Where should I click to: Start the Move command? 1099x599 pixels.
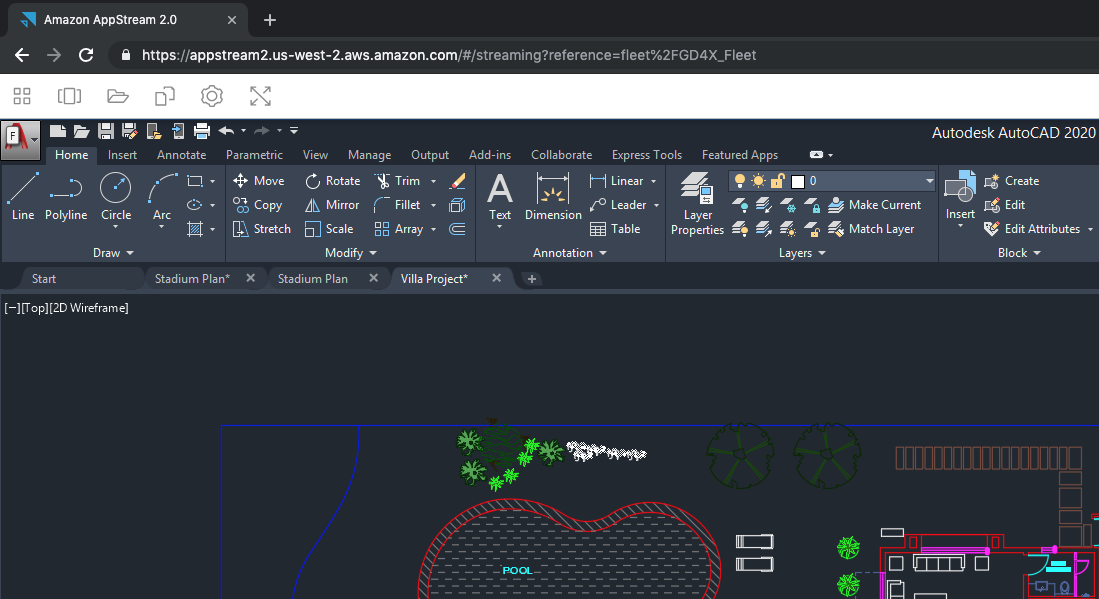(259, 181)
